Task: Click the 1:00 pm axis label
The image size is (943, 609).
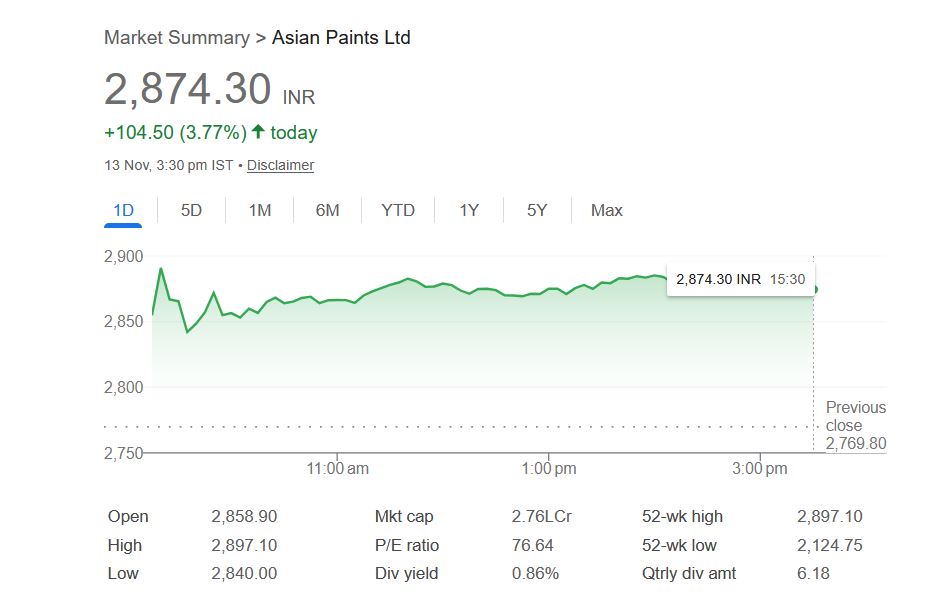Action: click(x=549, y=468)
